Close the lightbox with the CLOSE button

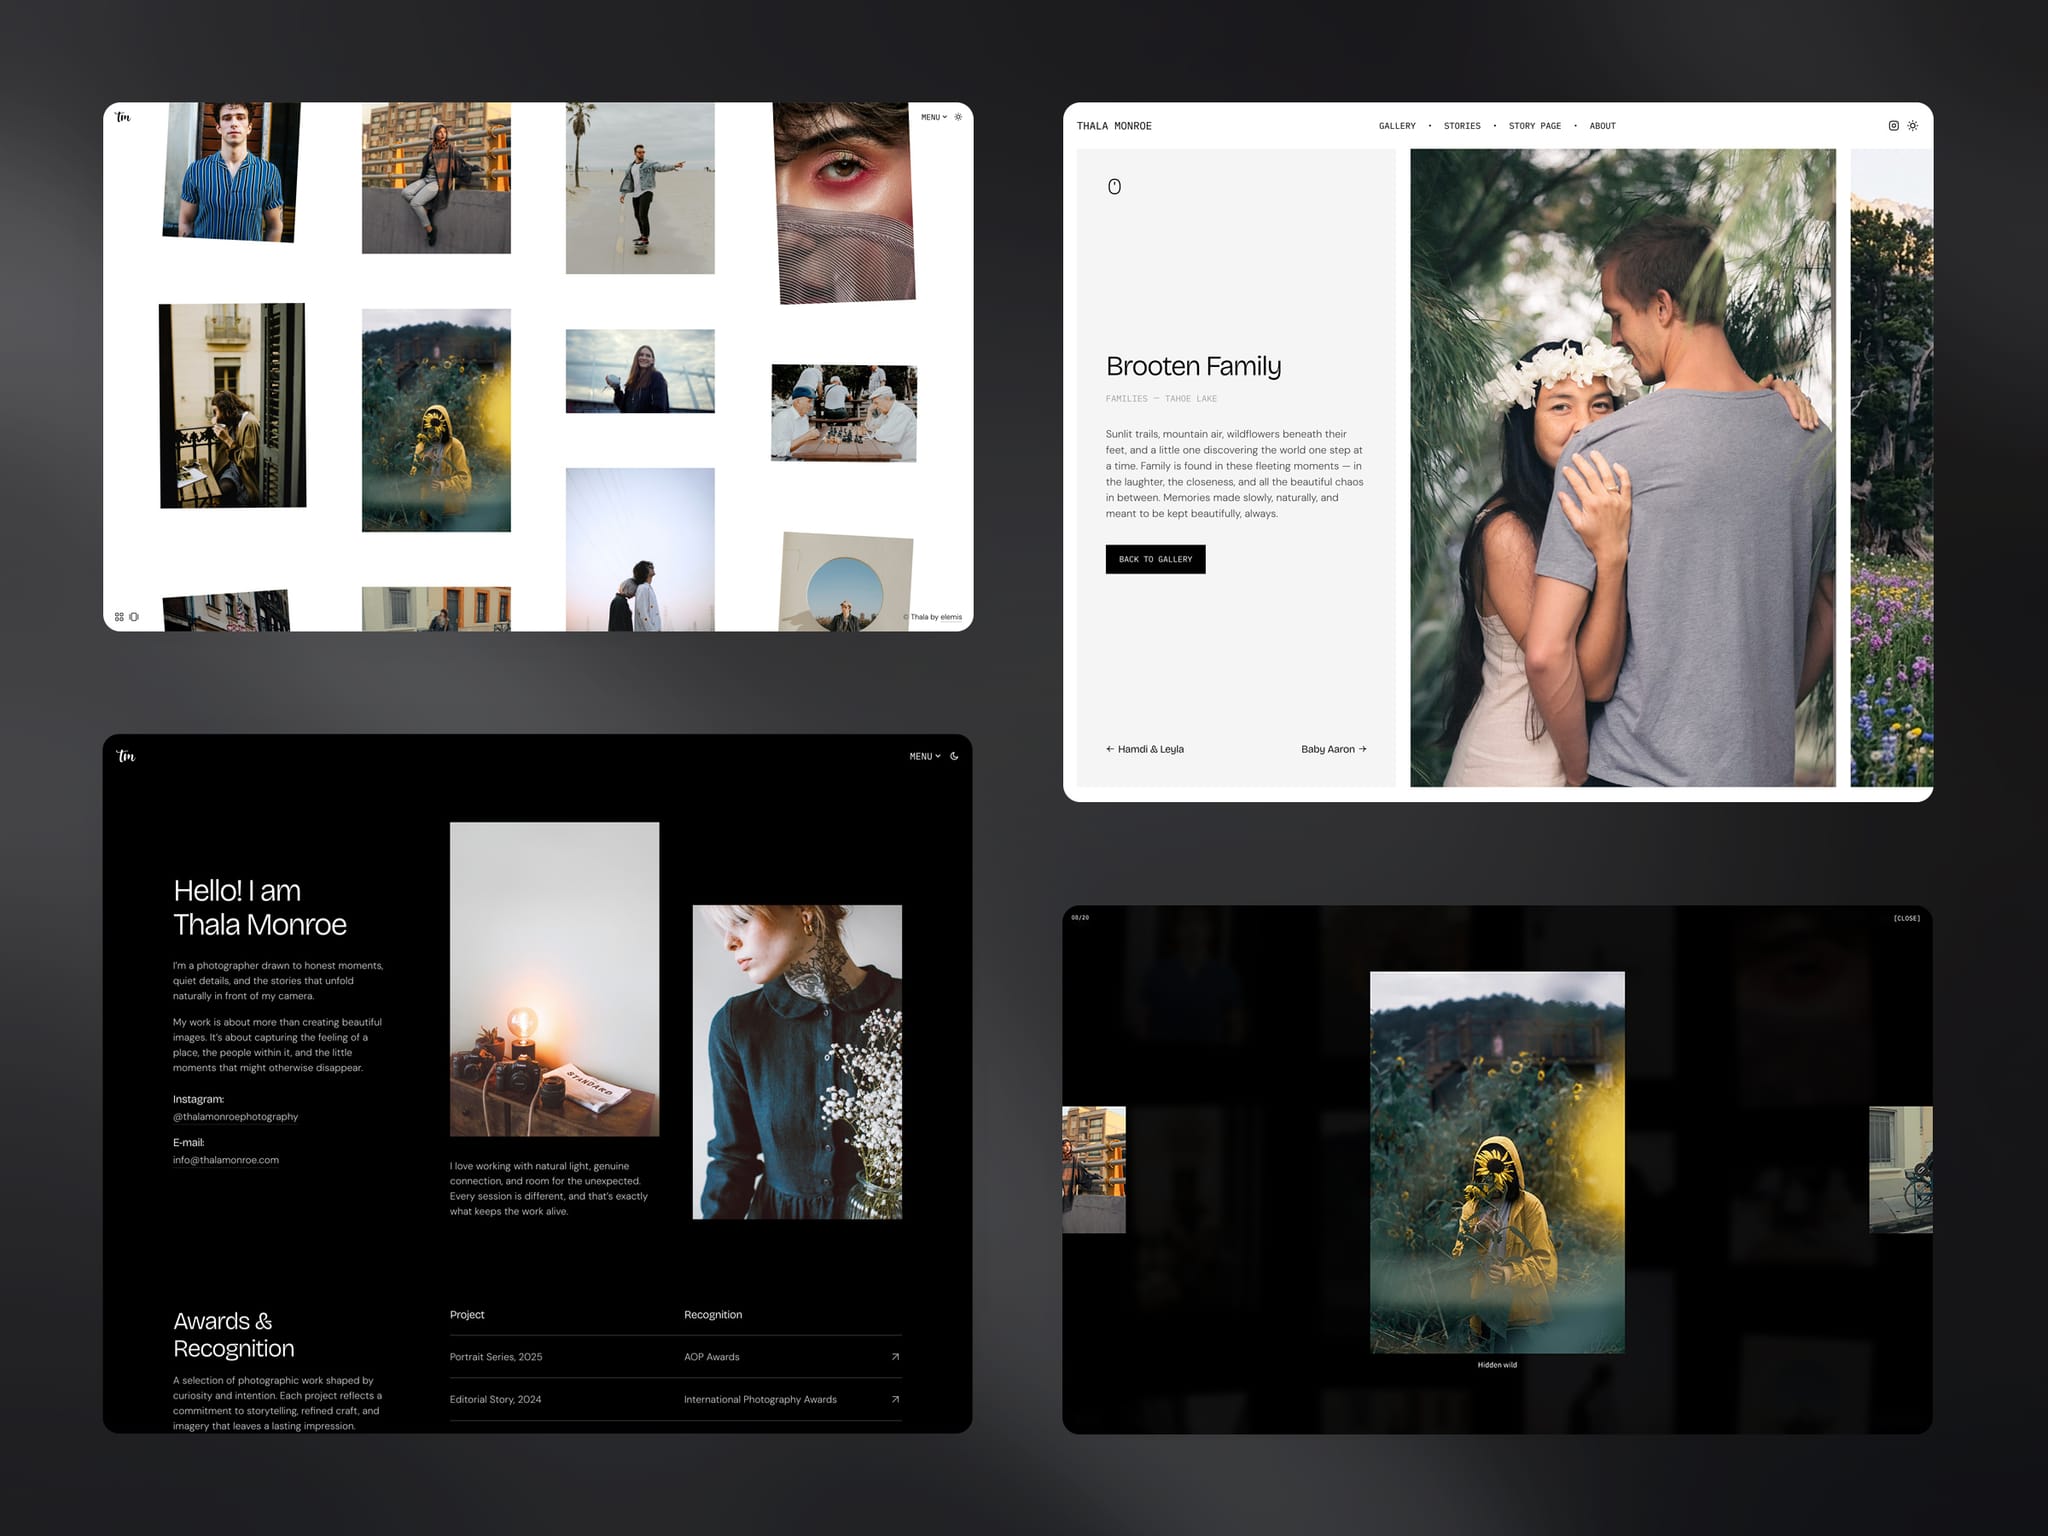1906,918
